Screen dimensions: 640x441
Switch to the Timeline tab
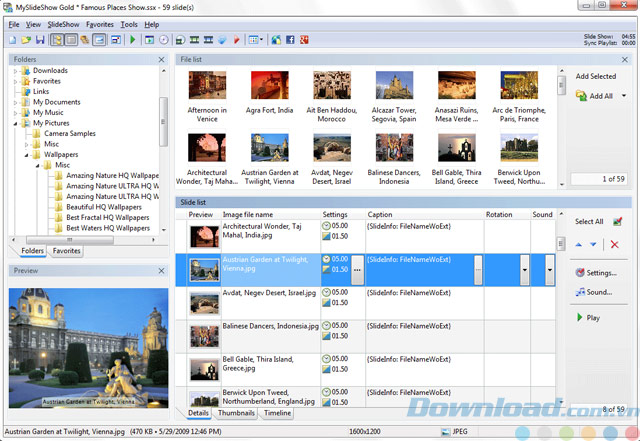coord(278,412)
